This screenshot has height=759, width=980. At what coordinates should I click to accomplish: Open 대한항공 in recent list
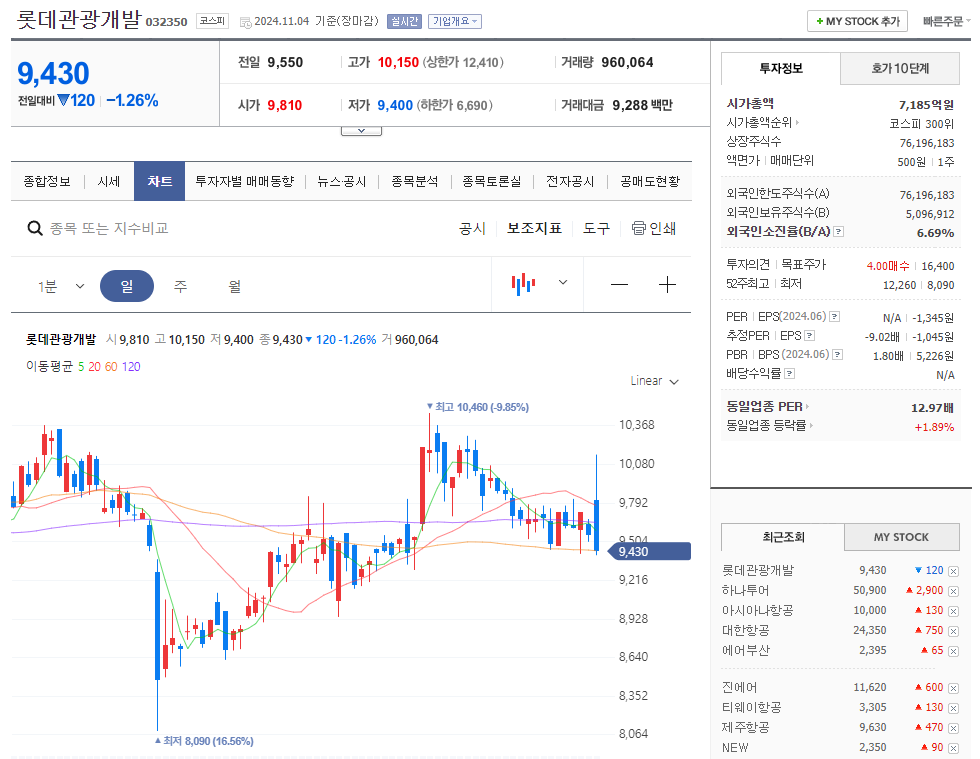point(745,631)
